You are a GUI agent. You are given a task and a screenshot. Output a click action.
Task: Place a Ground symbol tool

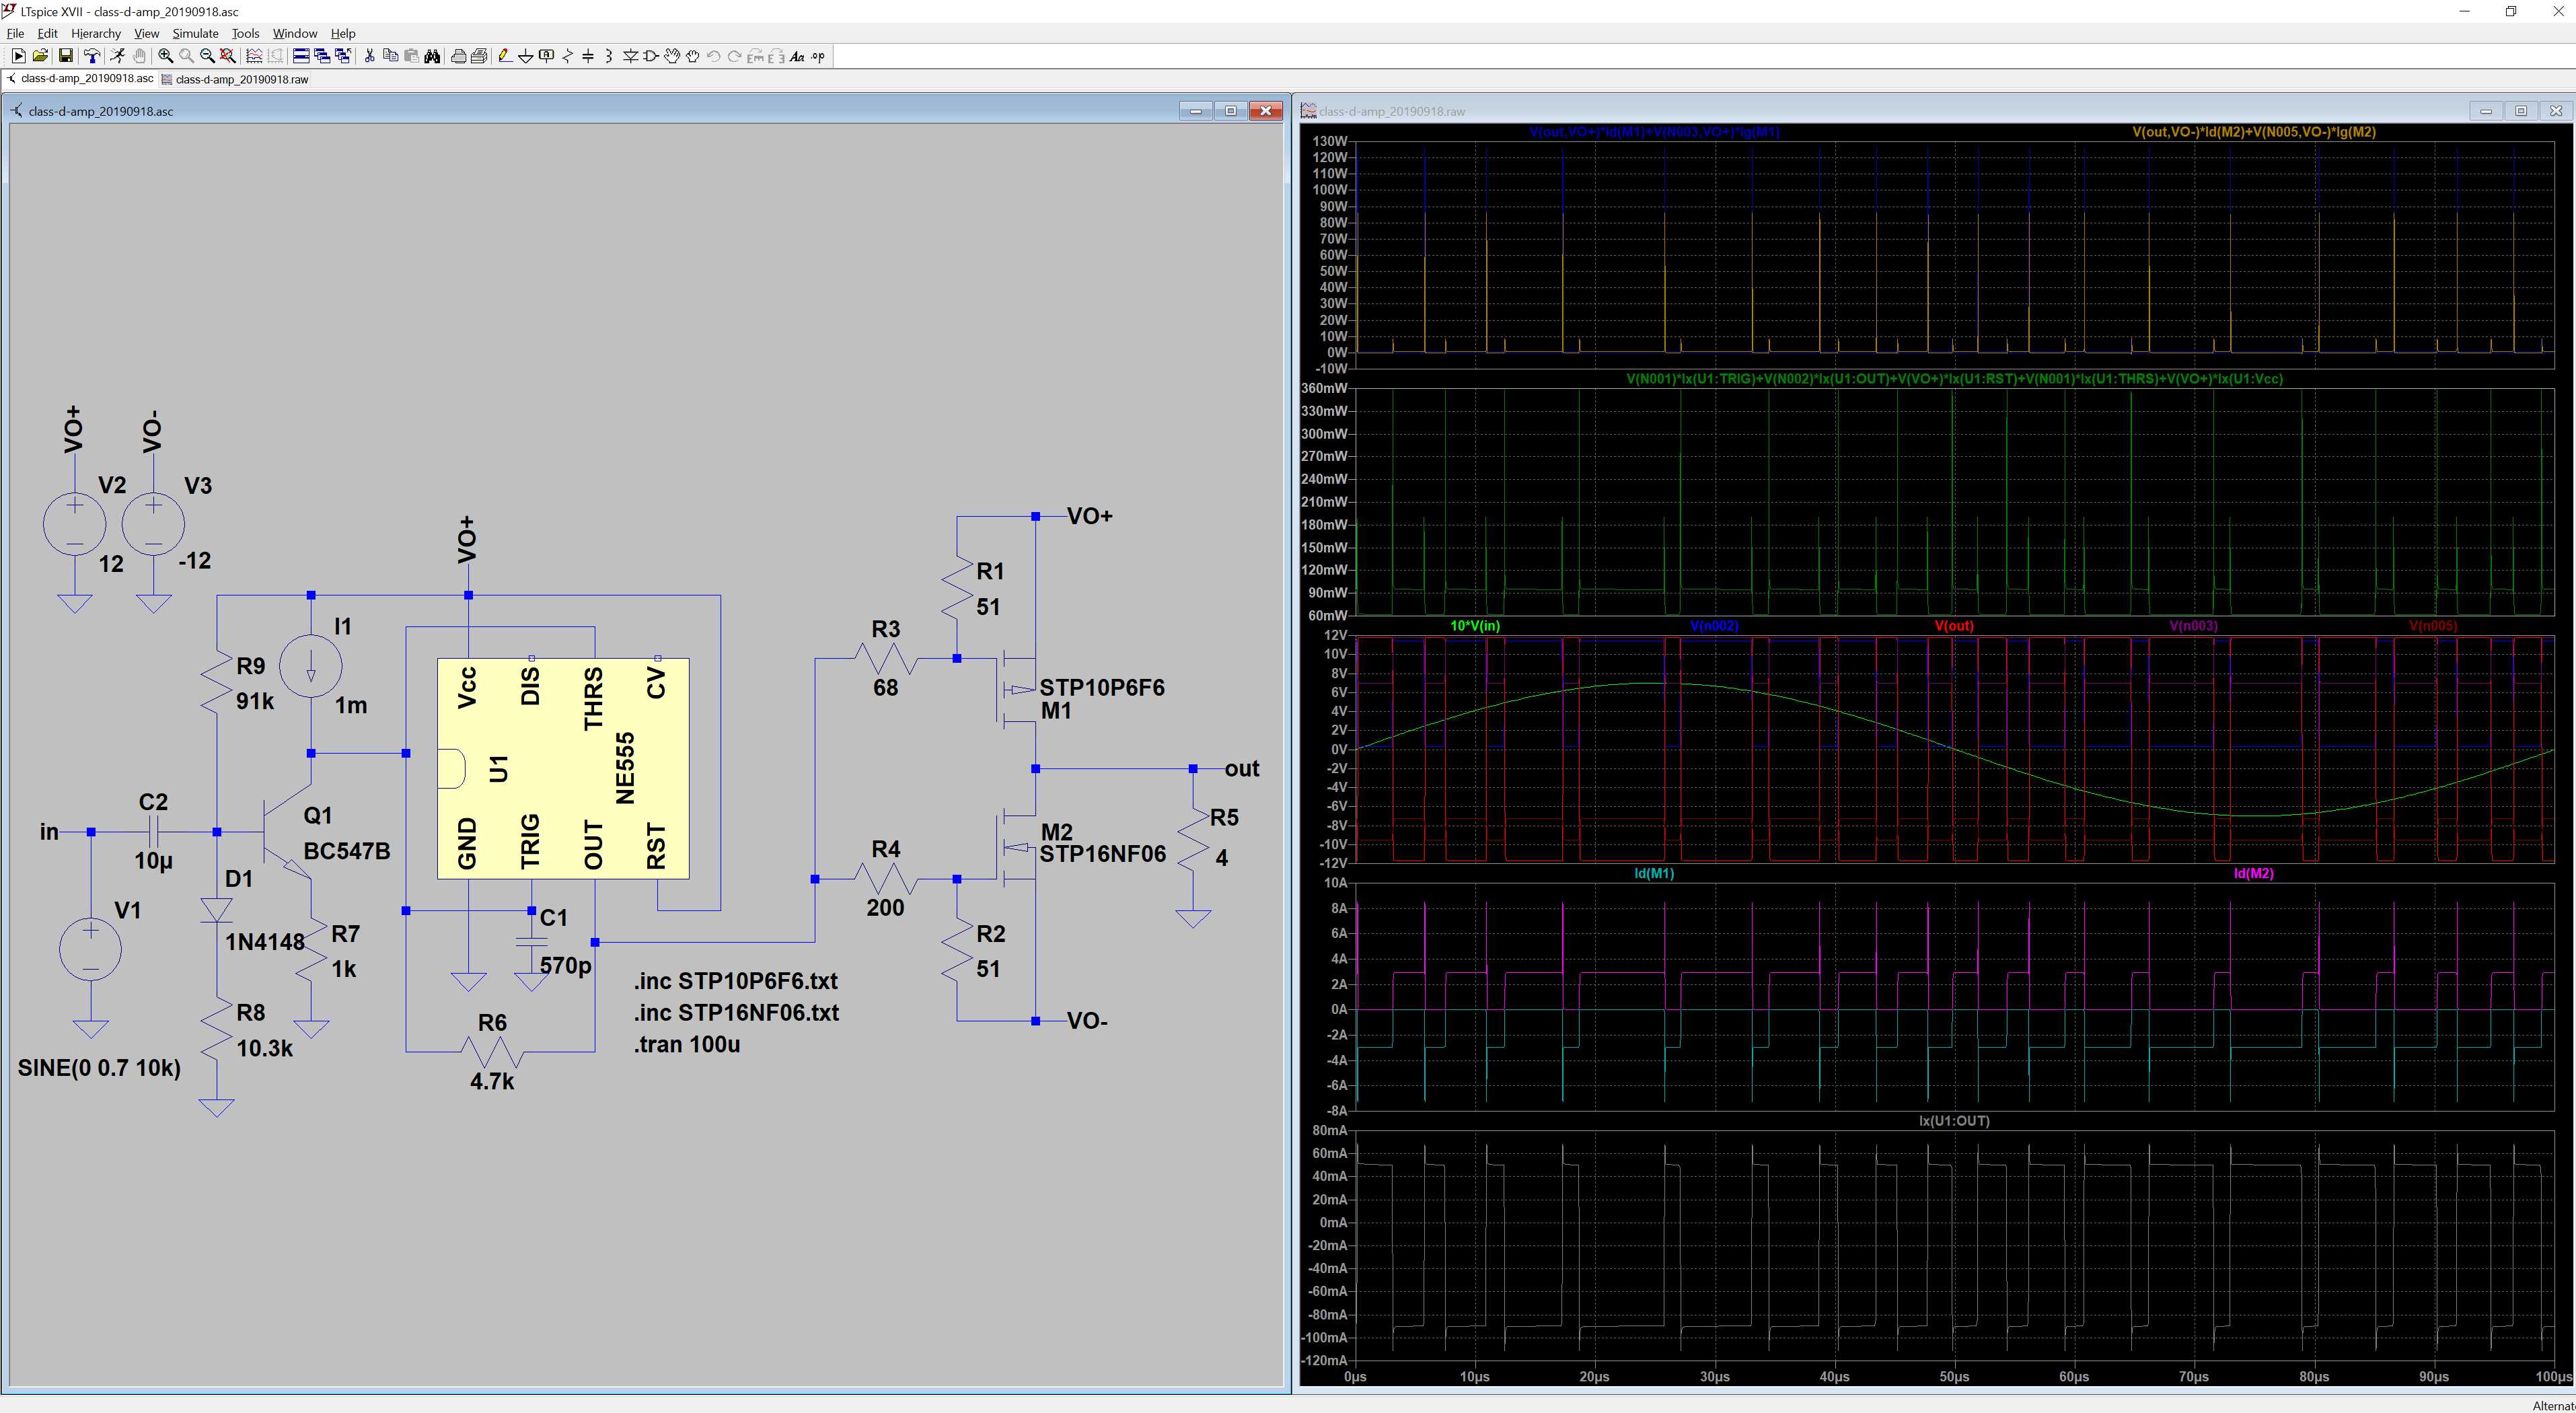click(x=525, y=56)
